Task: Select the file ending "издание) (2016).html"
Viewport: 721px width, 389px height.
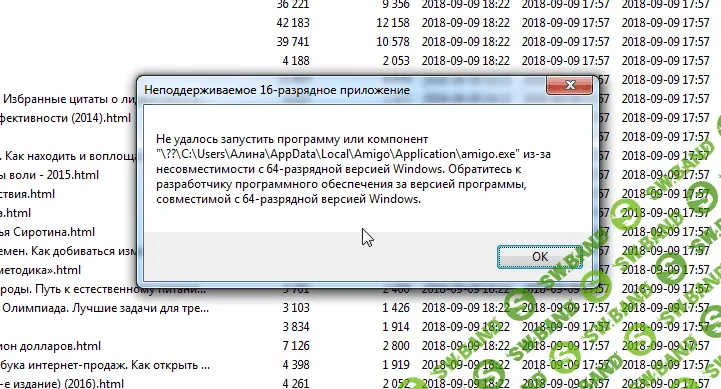Action: click(62, 383)
